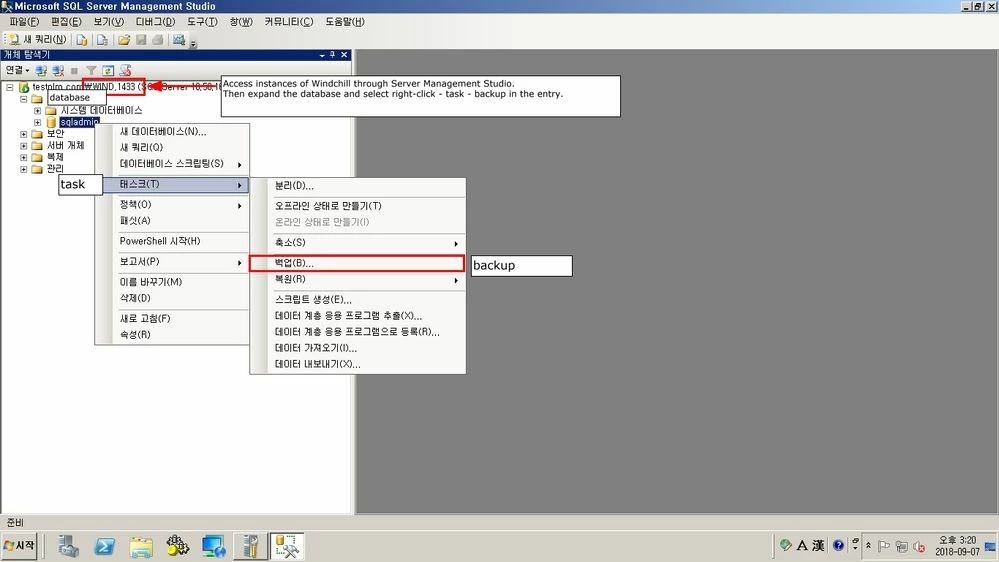Choose 새 데이터베이스(N)... in context menu
This screenshot has height=562, width=999.
tap(172, 131)
